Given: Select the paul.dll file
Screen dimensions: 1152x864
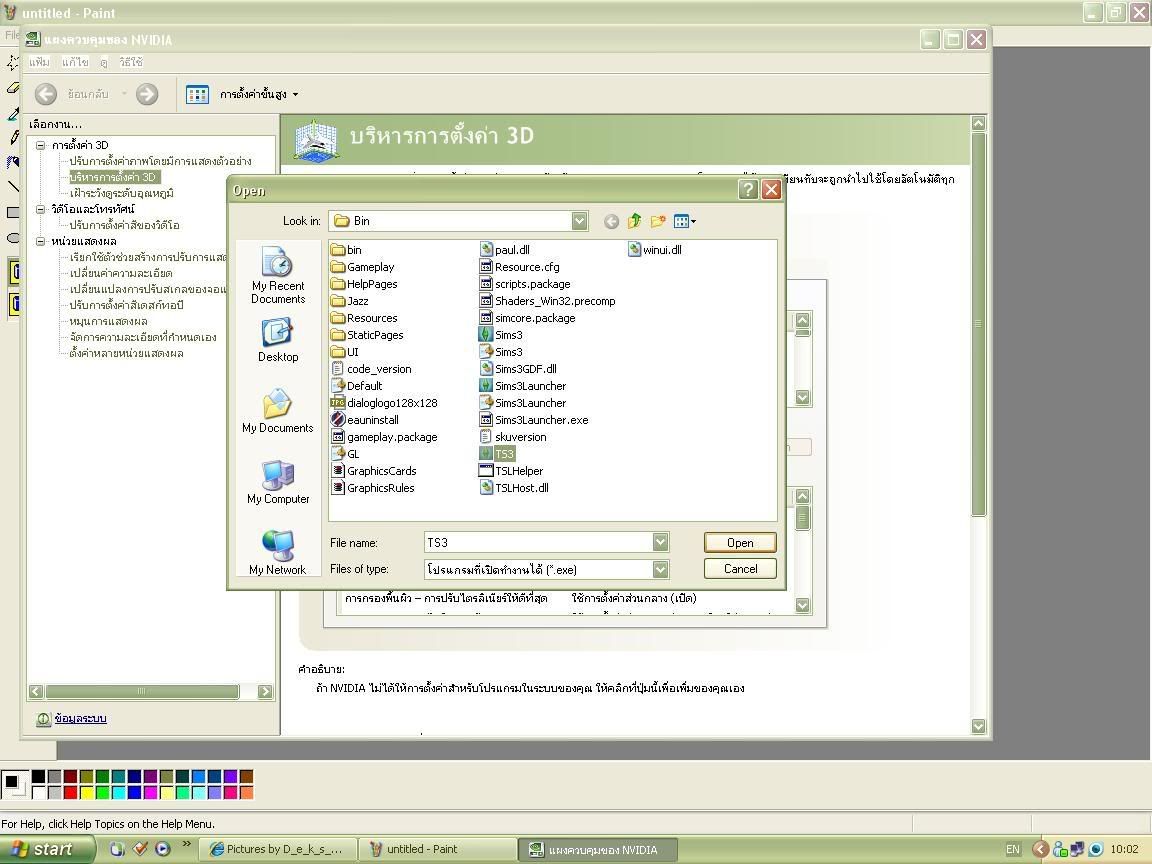Looking at the screenshot, I should [x=505, y=251].
